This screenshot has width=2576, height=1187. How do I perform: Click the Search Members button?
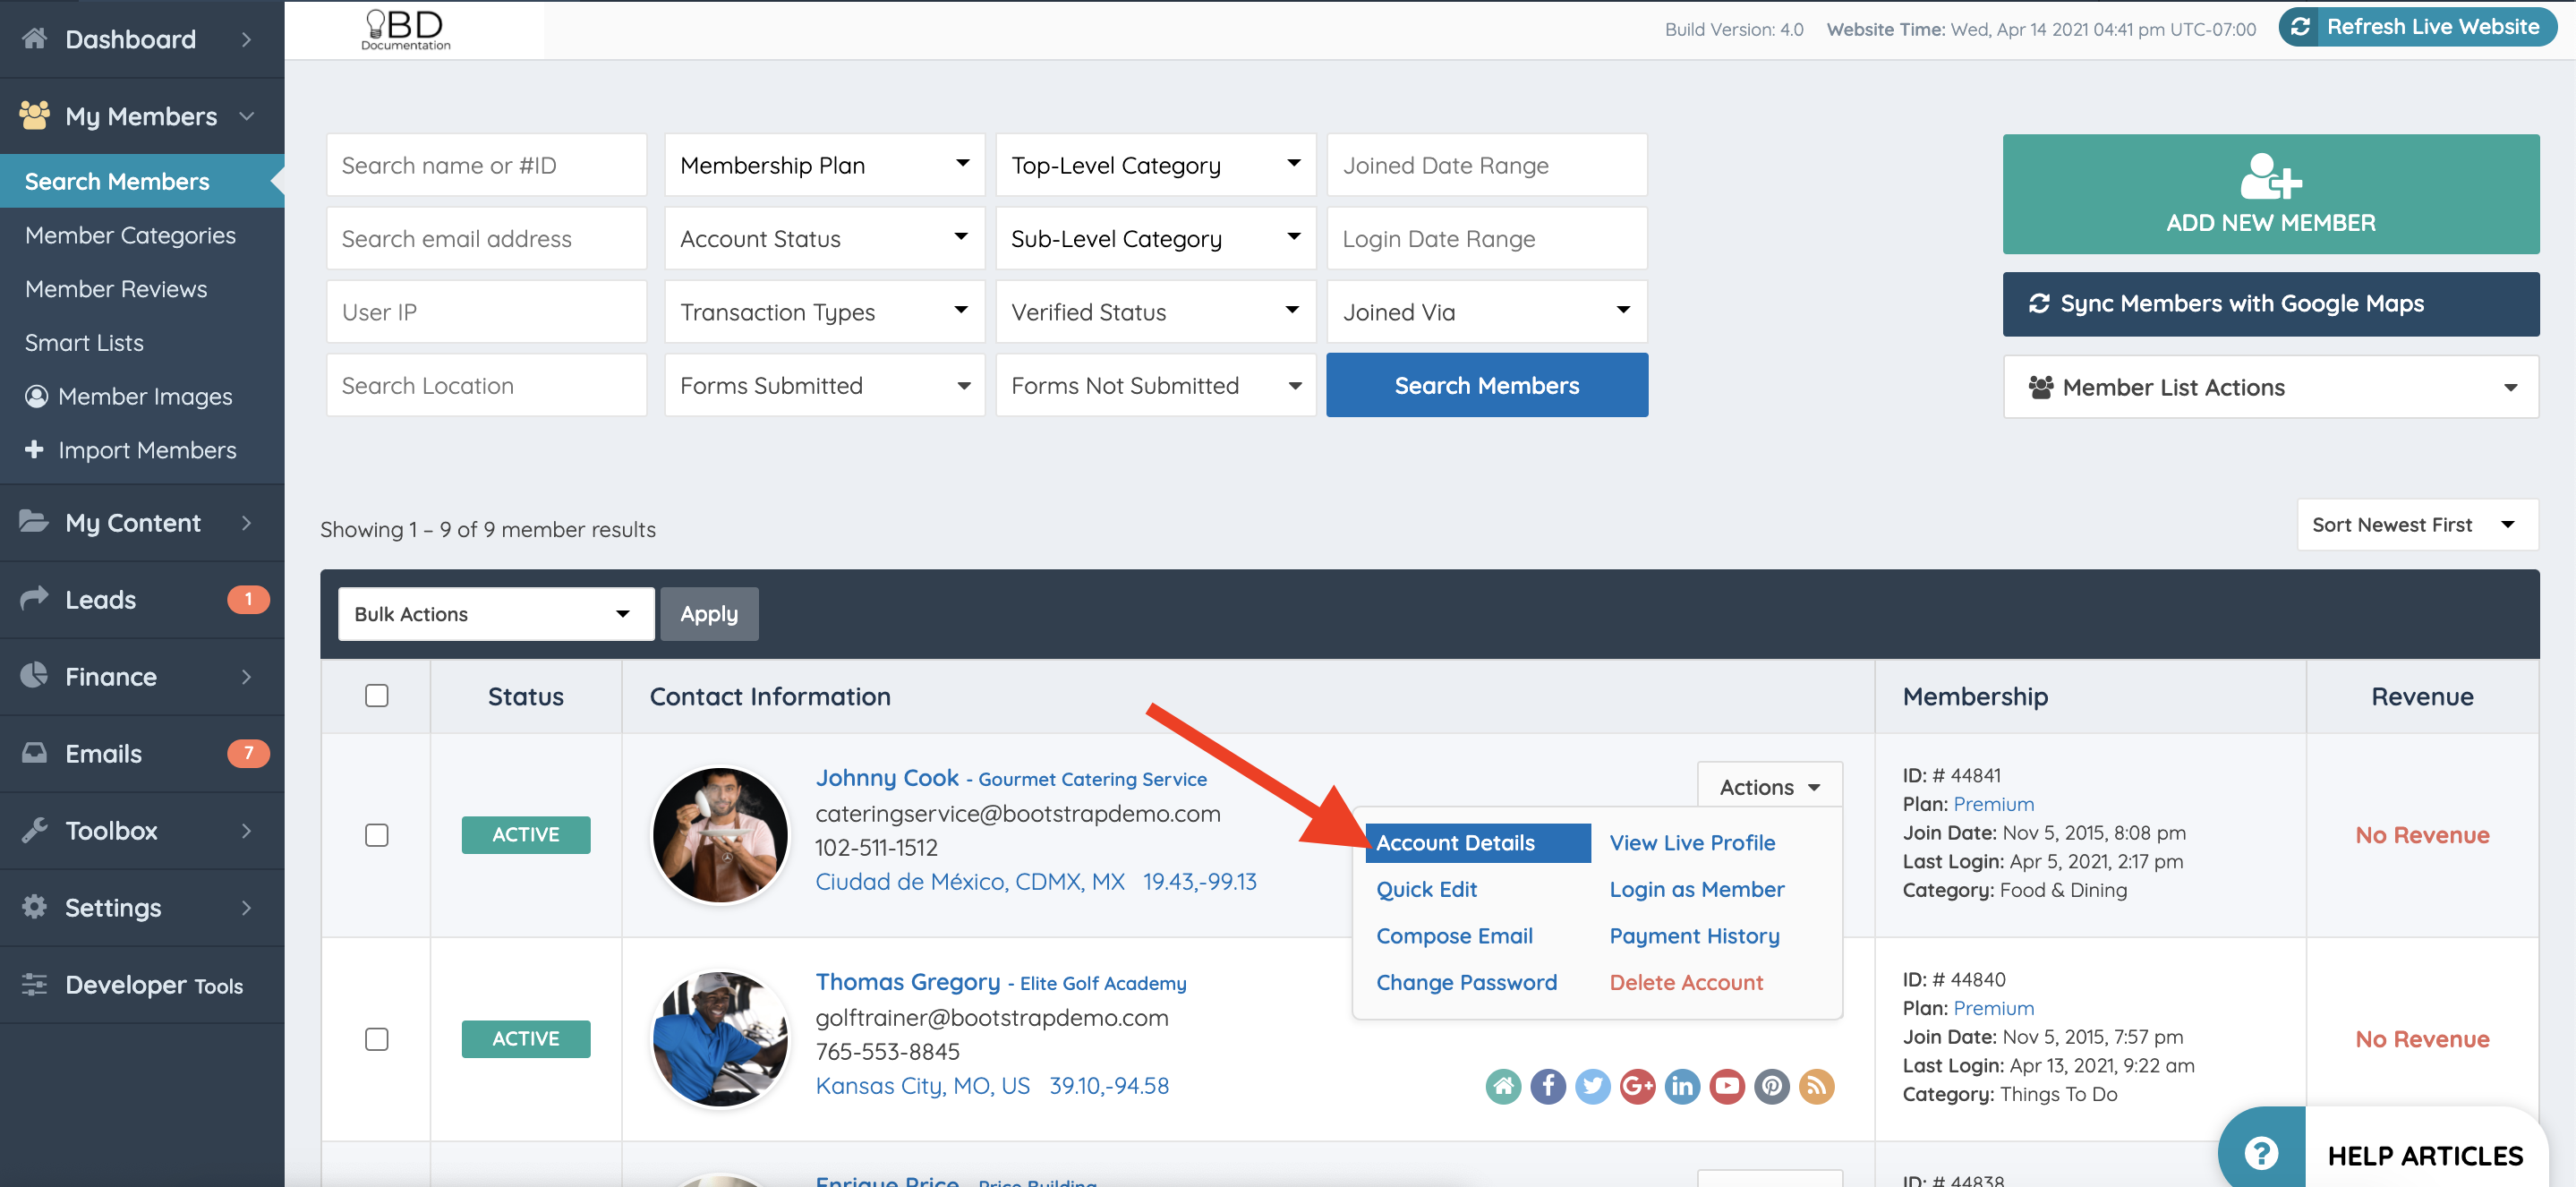pos(1487,385)
